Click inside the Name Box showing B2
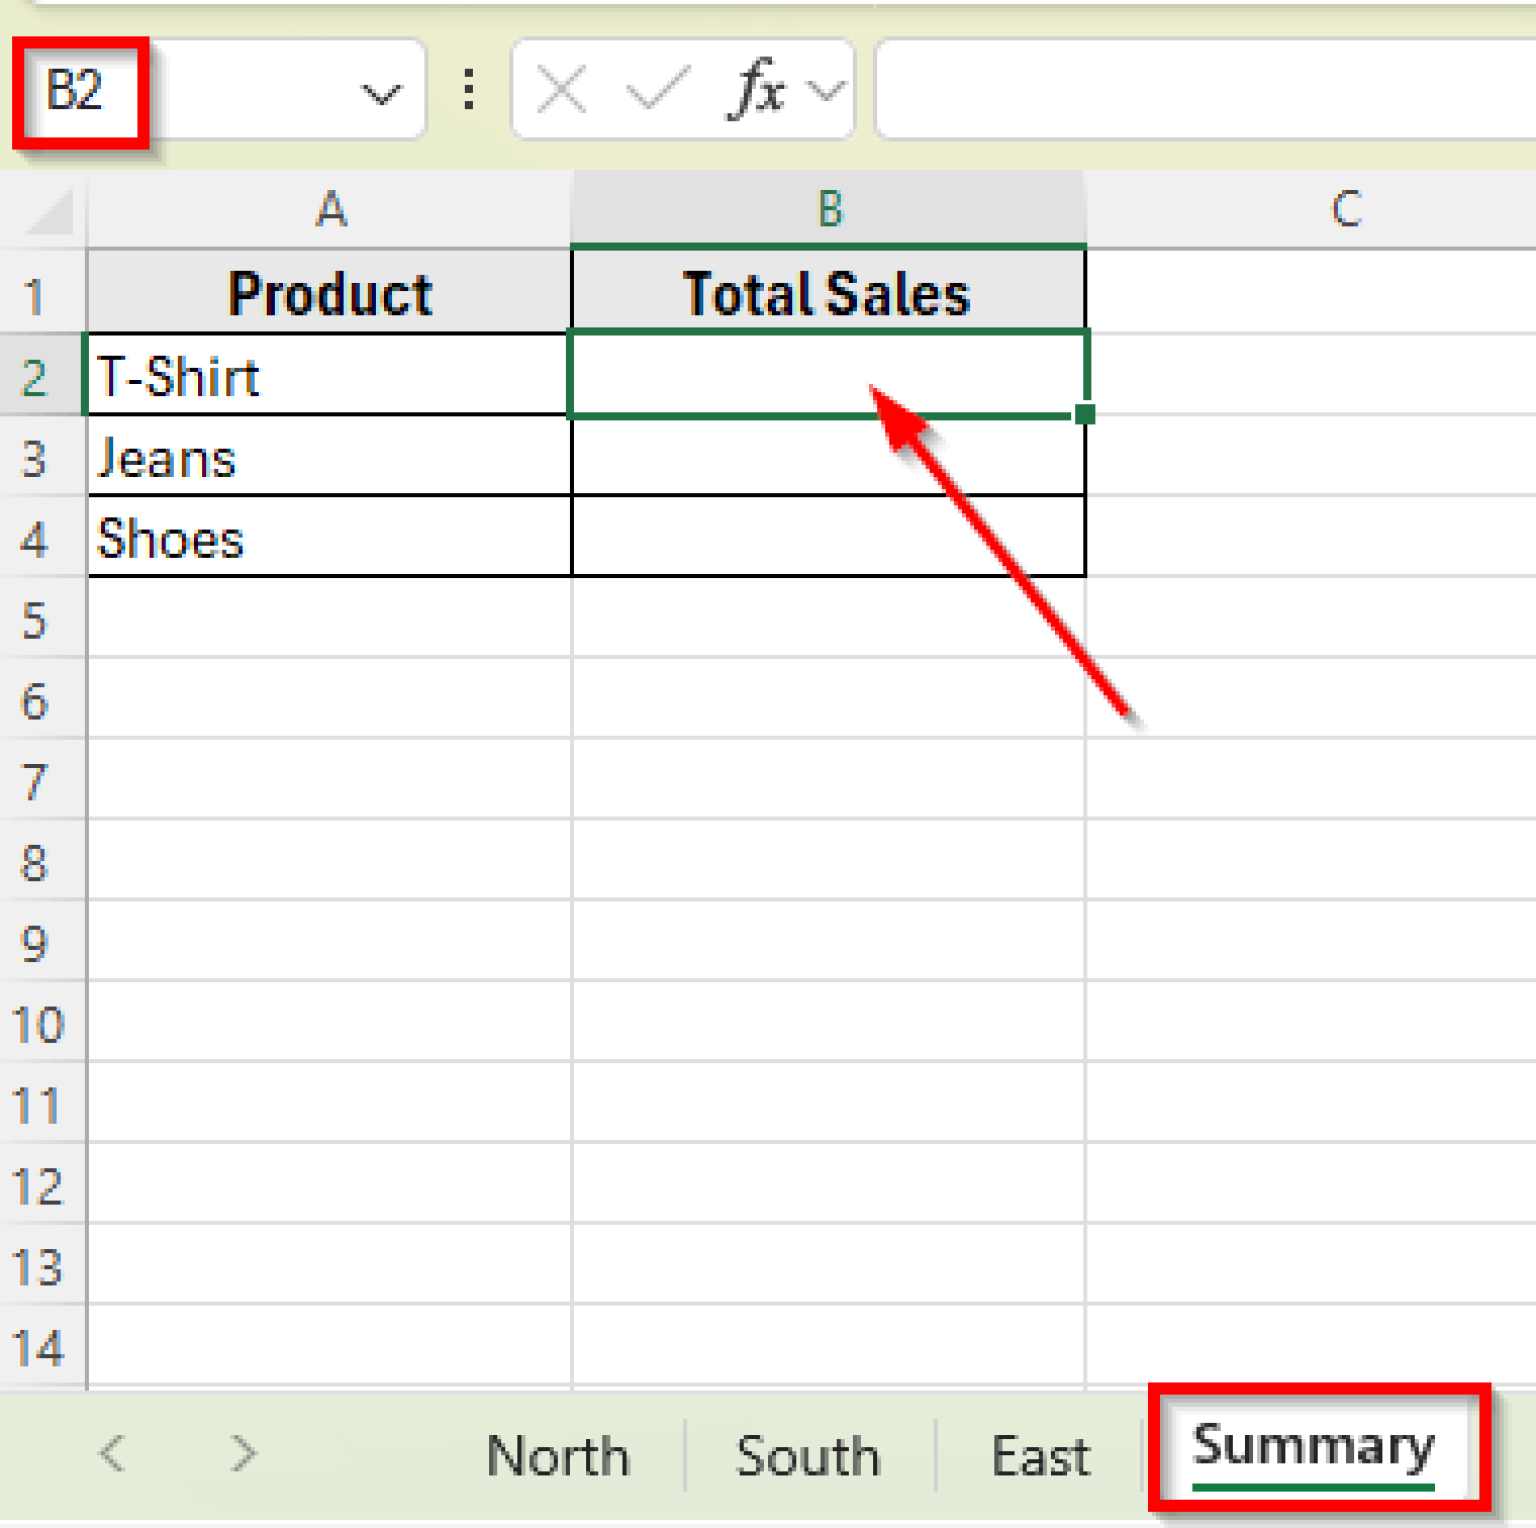The image size is (1536, 1528). (x=80, y=90)
